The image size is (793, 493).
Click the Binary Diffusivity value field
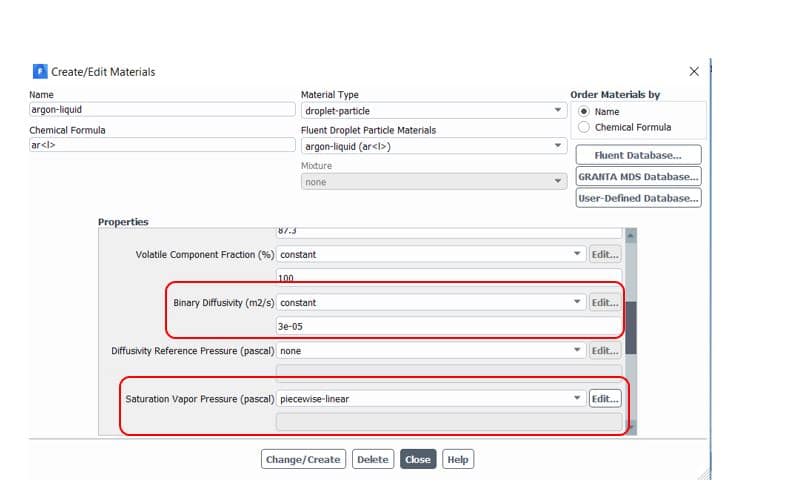click(448, 326)
